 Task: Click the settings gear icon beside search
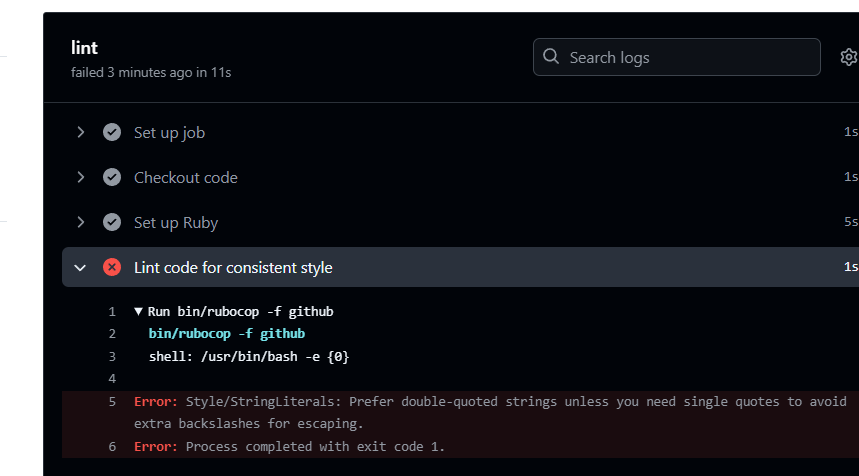tap(849, 57)
